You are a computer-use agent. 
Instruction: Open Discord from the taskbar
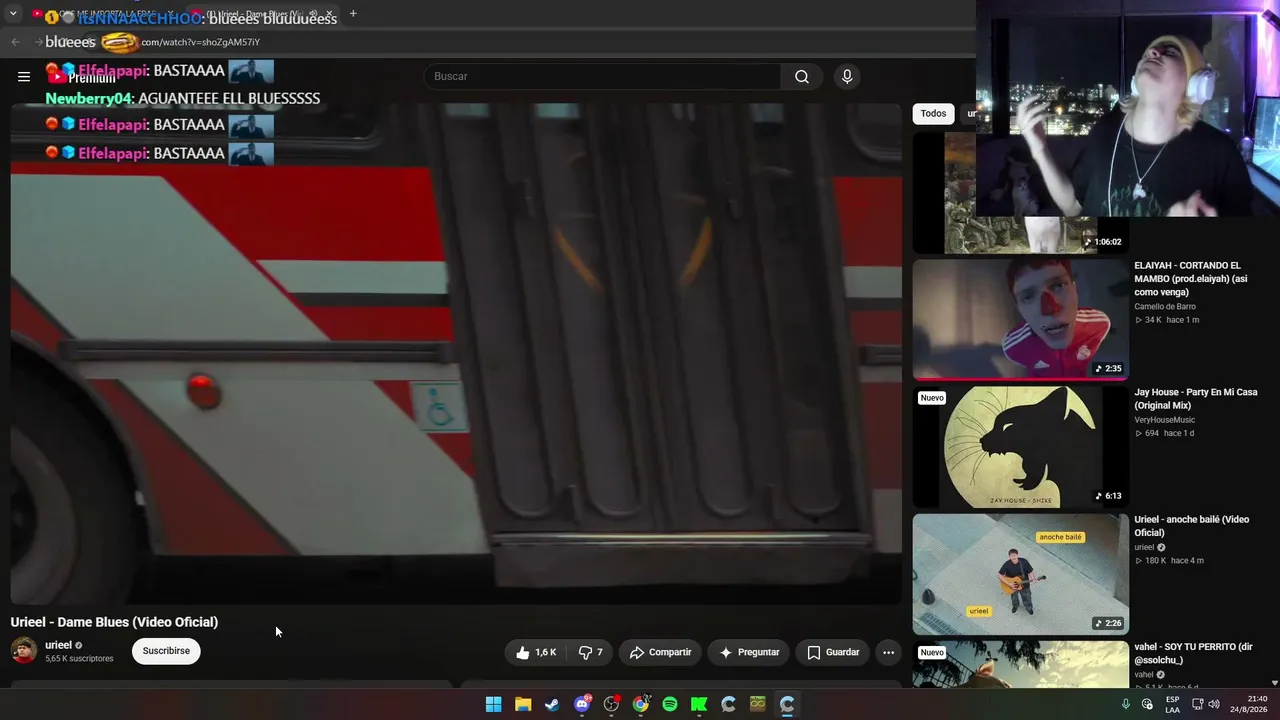582,704
